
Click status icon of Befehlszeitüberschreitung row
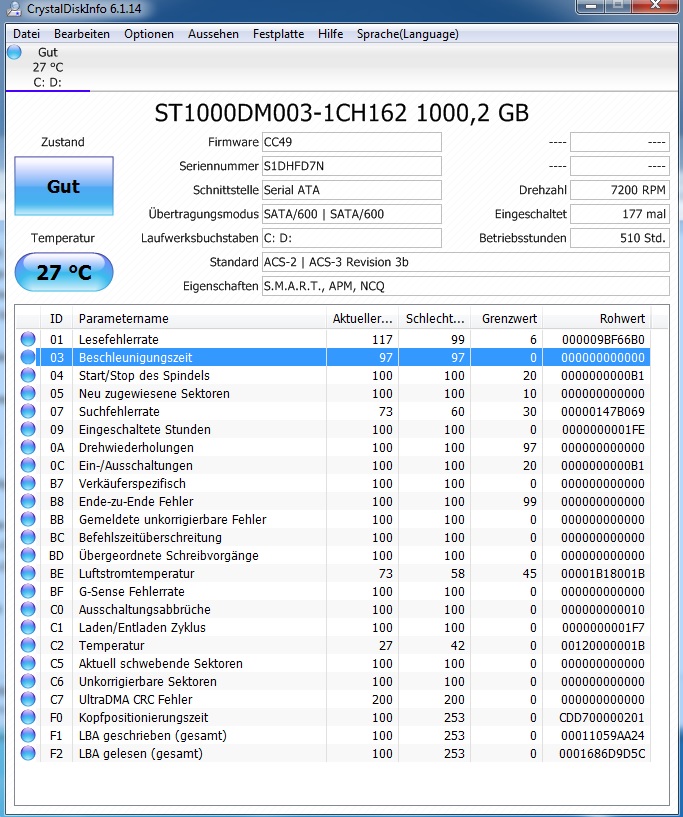click(x=28, y=537)
